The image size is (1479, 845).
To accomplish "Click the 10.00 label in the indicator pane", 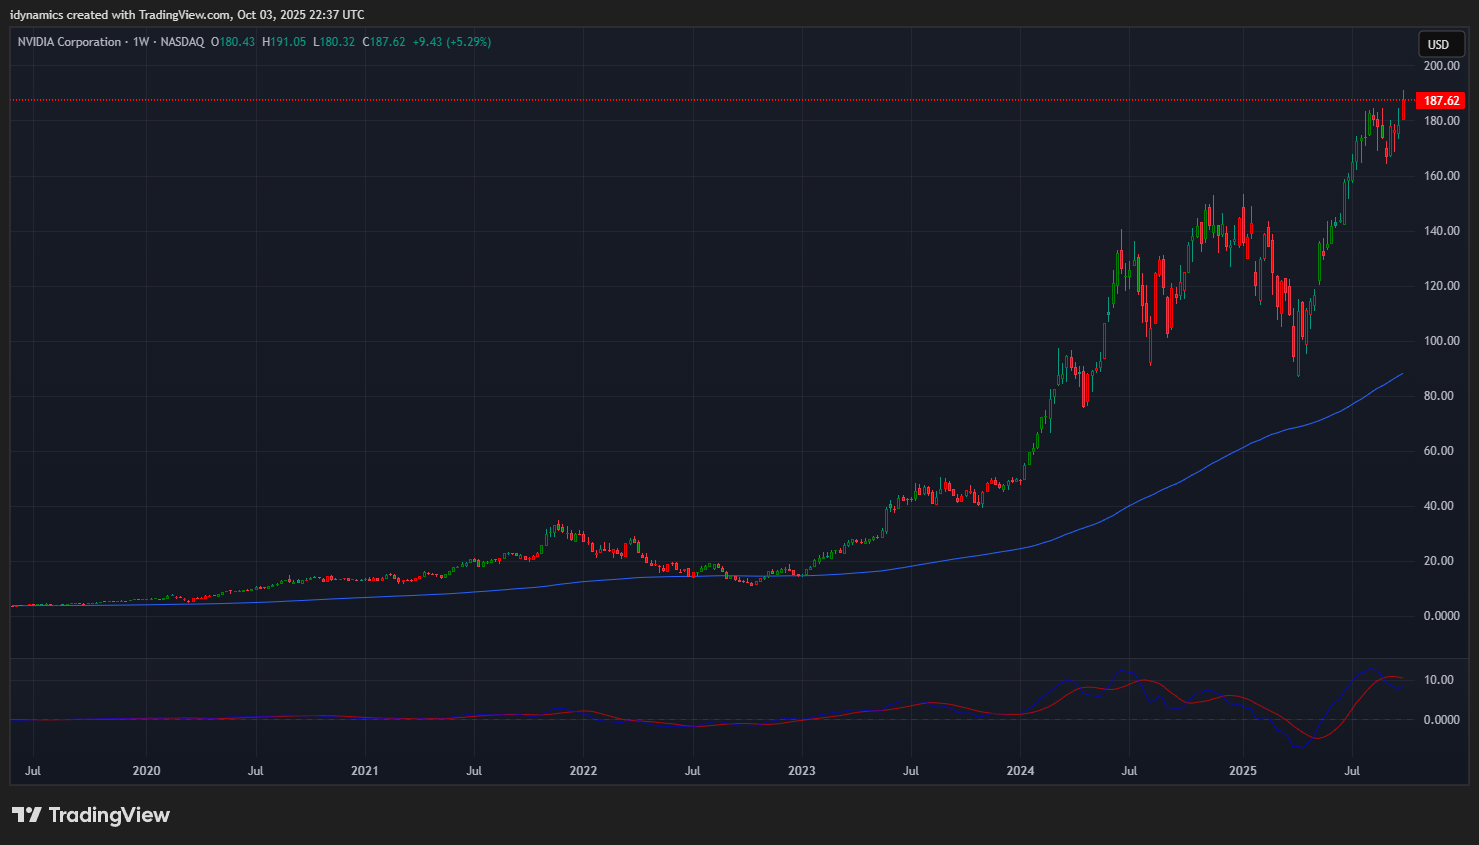I will coord(1438,680).
